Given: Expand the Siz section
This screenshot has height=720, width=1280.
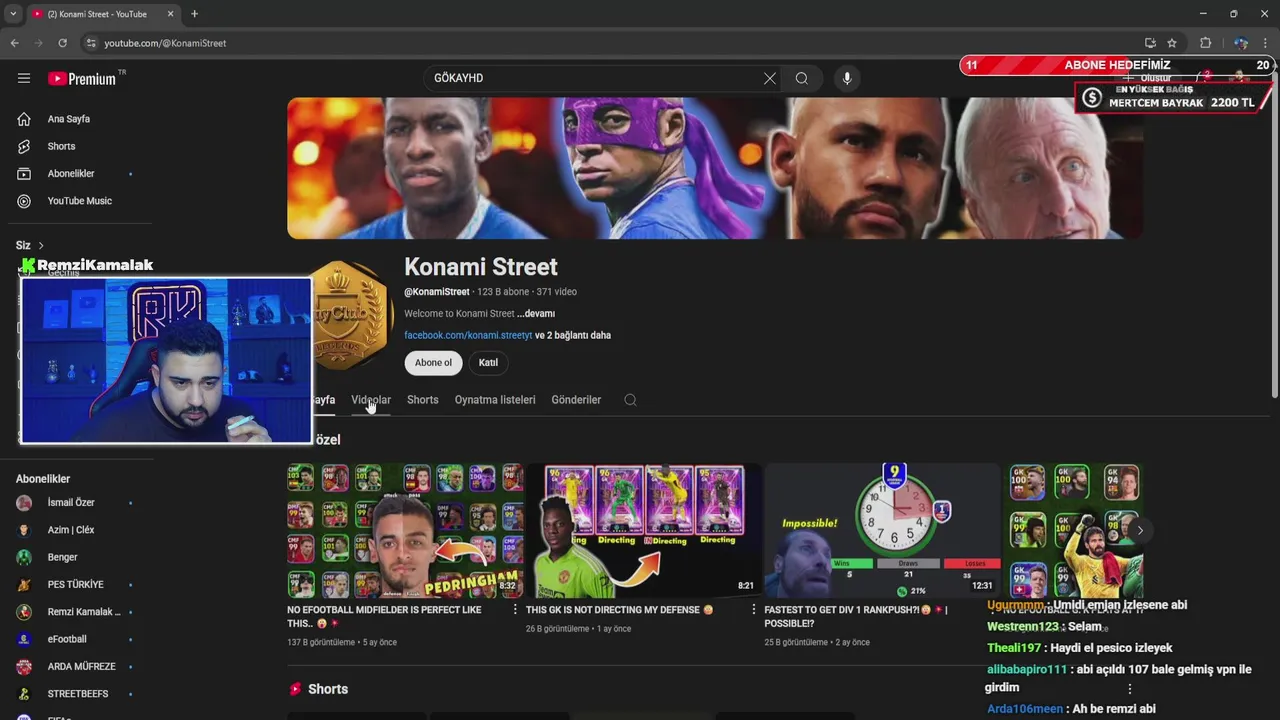Looking at the screenshot, I should (30, 245).
